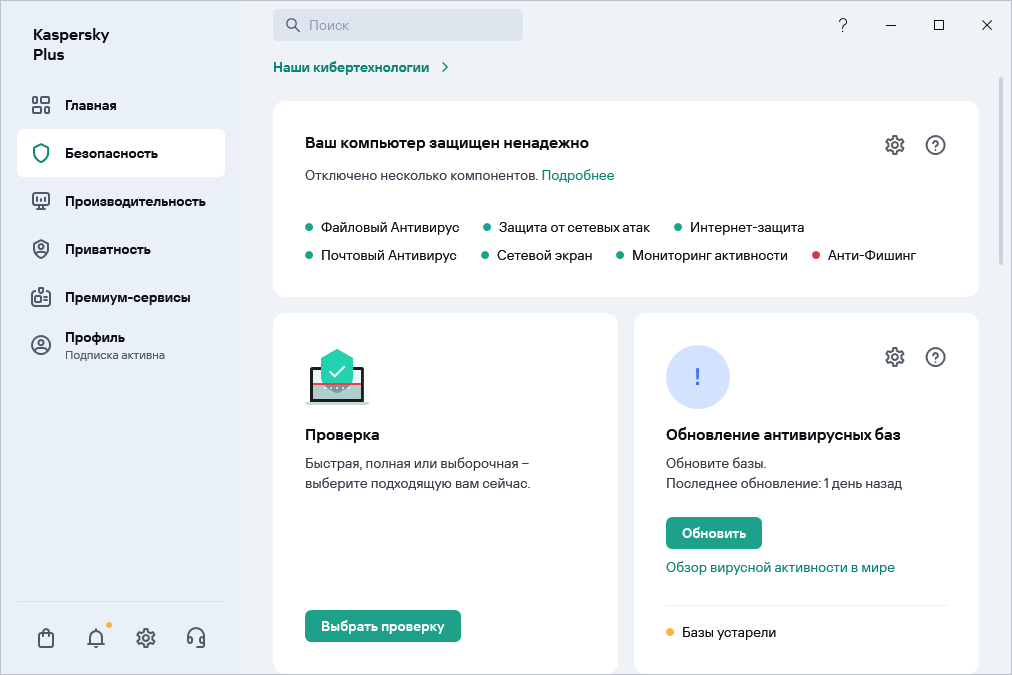Select Мониторинг активности component

point(702,256)
